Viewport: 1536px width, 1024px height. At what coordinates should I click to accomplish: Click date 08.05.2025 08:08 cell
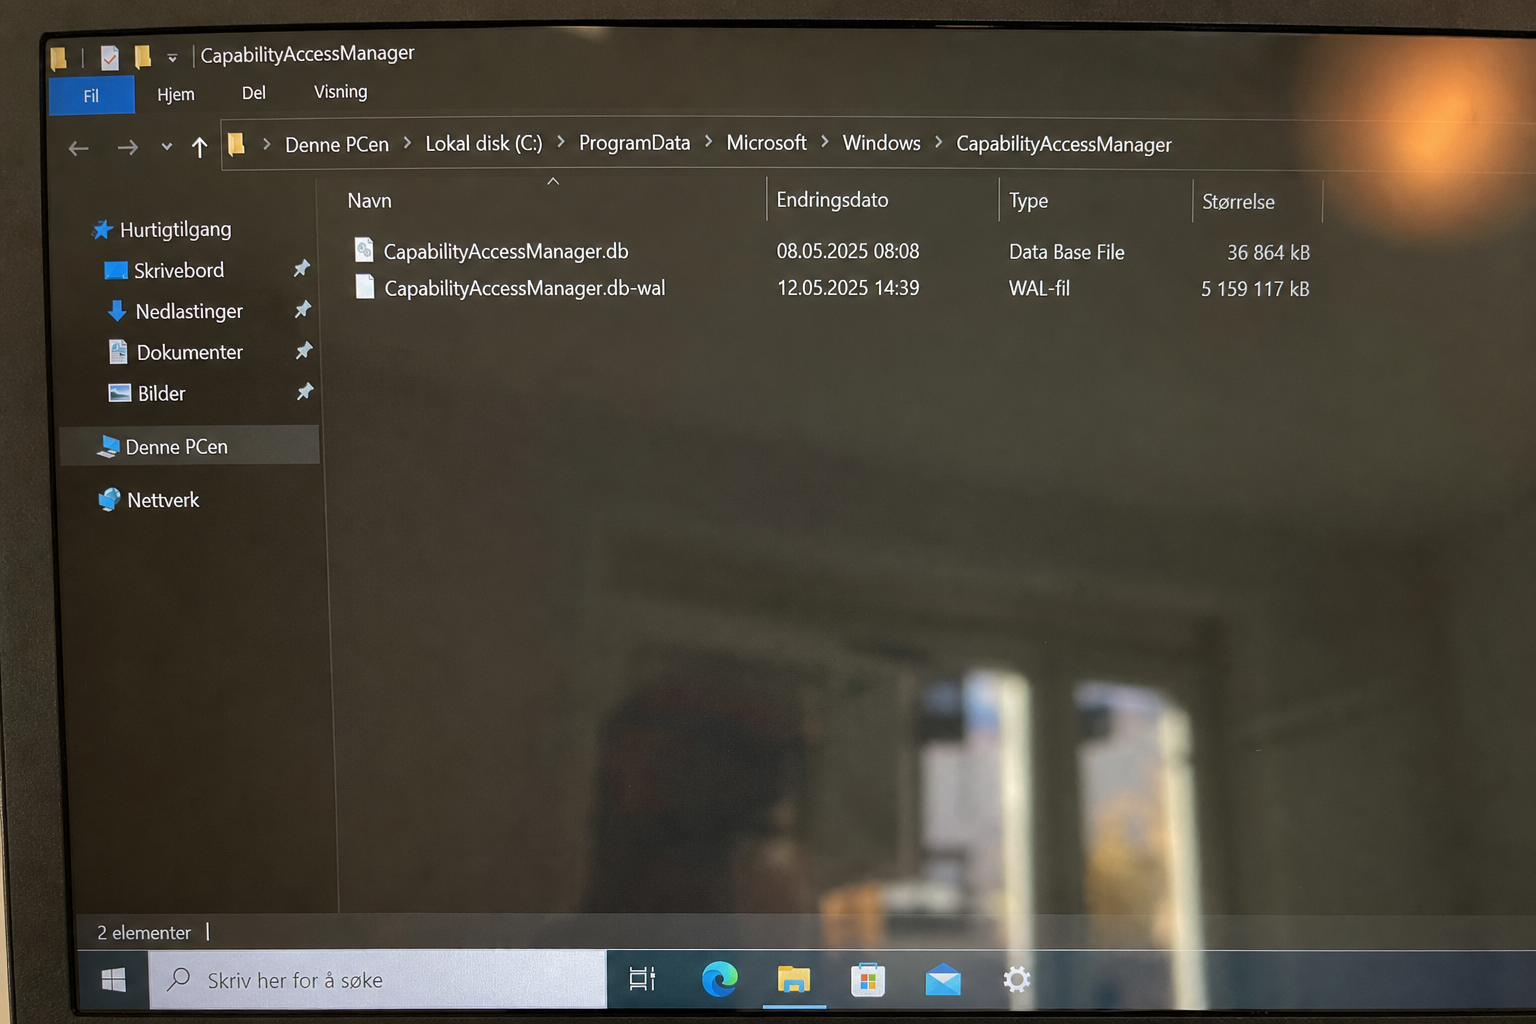click(848, 251)
